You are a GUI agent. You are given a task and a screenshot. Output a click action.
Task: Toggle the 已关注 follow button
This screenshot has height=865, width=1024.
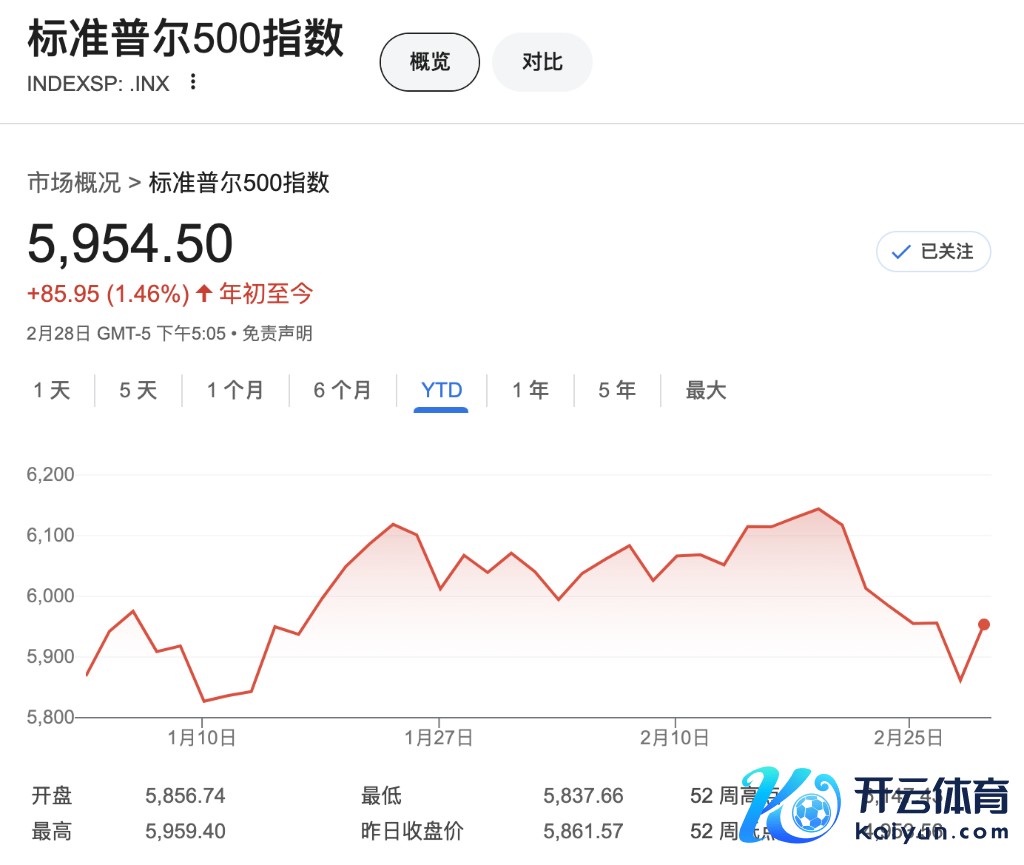(933, 252)
